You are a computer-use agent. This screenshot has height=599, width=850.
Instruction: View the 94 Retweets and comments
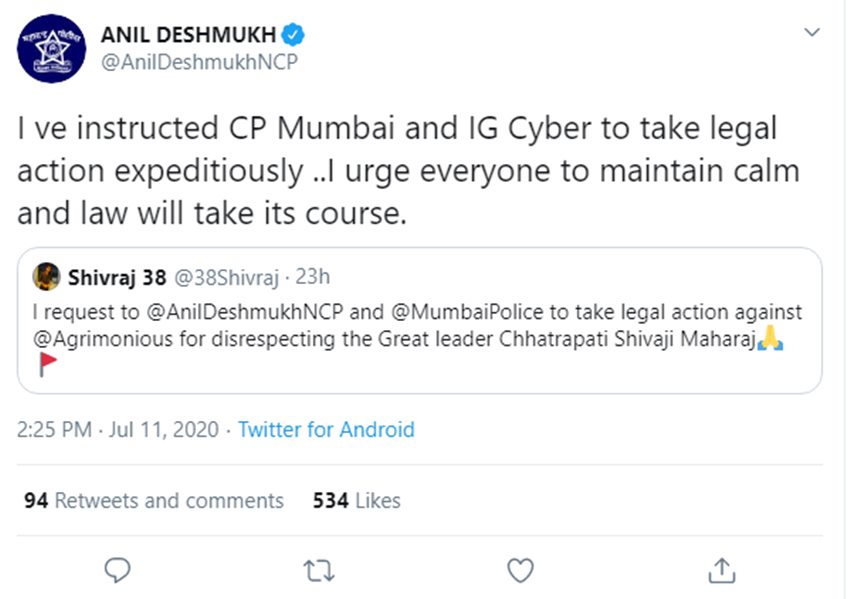point(154,500)
